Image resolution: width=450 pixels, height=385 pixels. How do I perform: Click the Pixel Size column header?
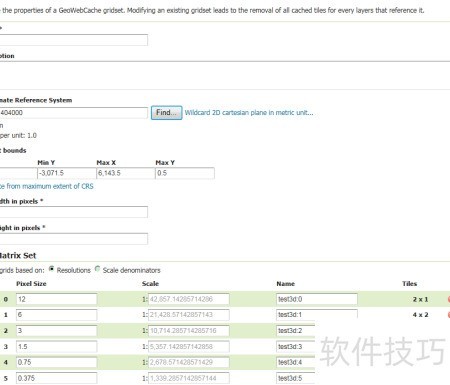(31, 284)
